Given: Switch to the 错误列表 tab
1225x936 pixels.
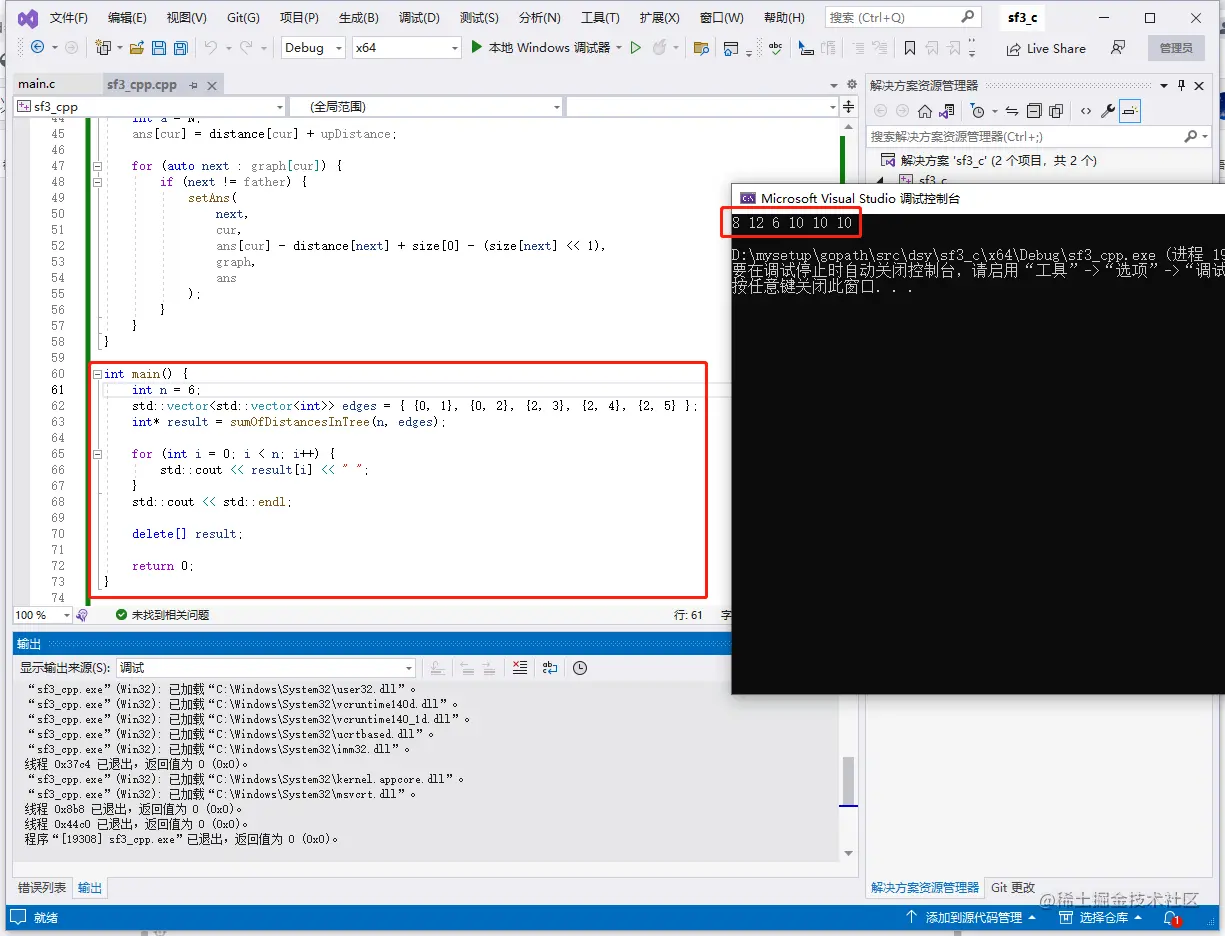Looking at the screenshot, I should tap(42, 888).
